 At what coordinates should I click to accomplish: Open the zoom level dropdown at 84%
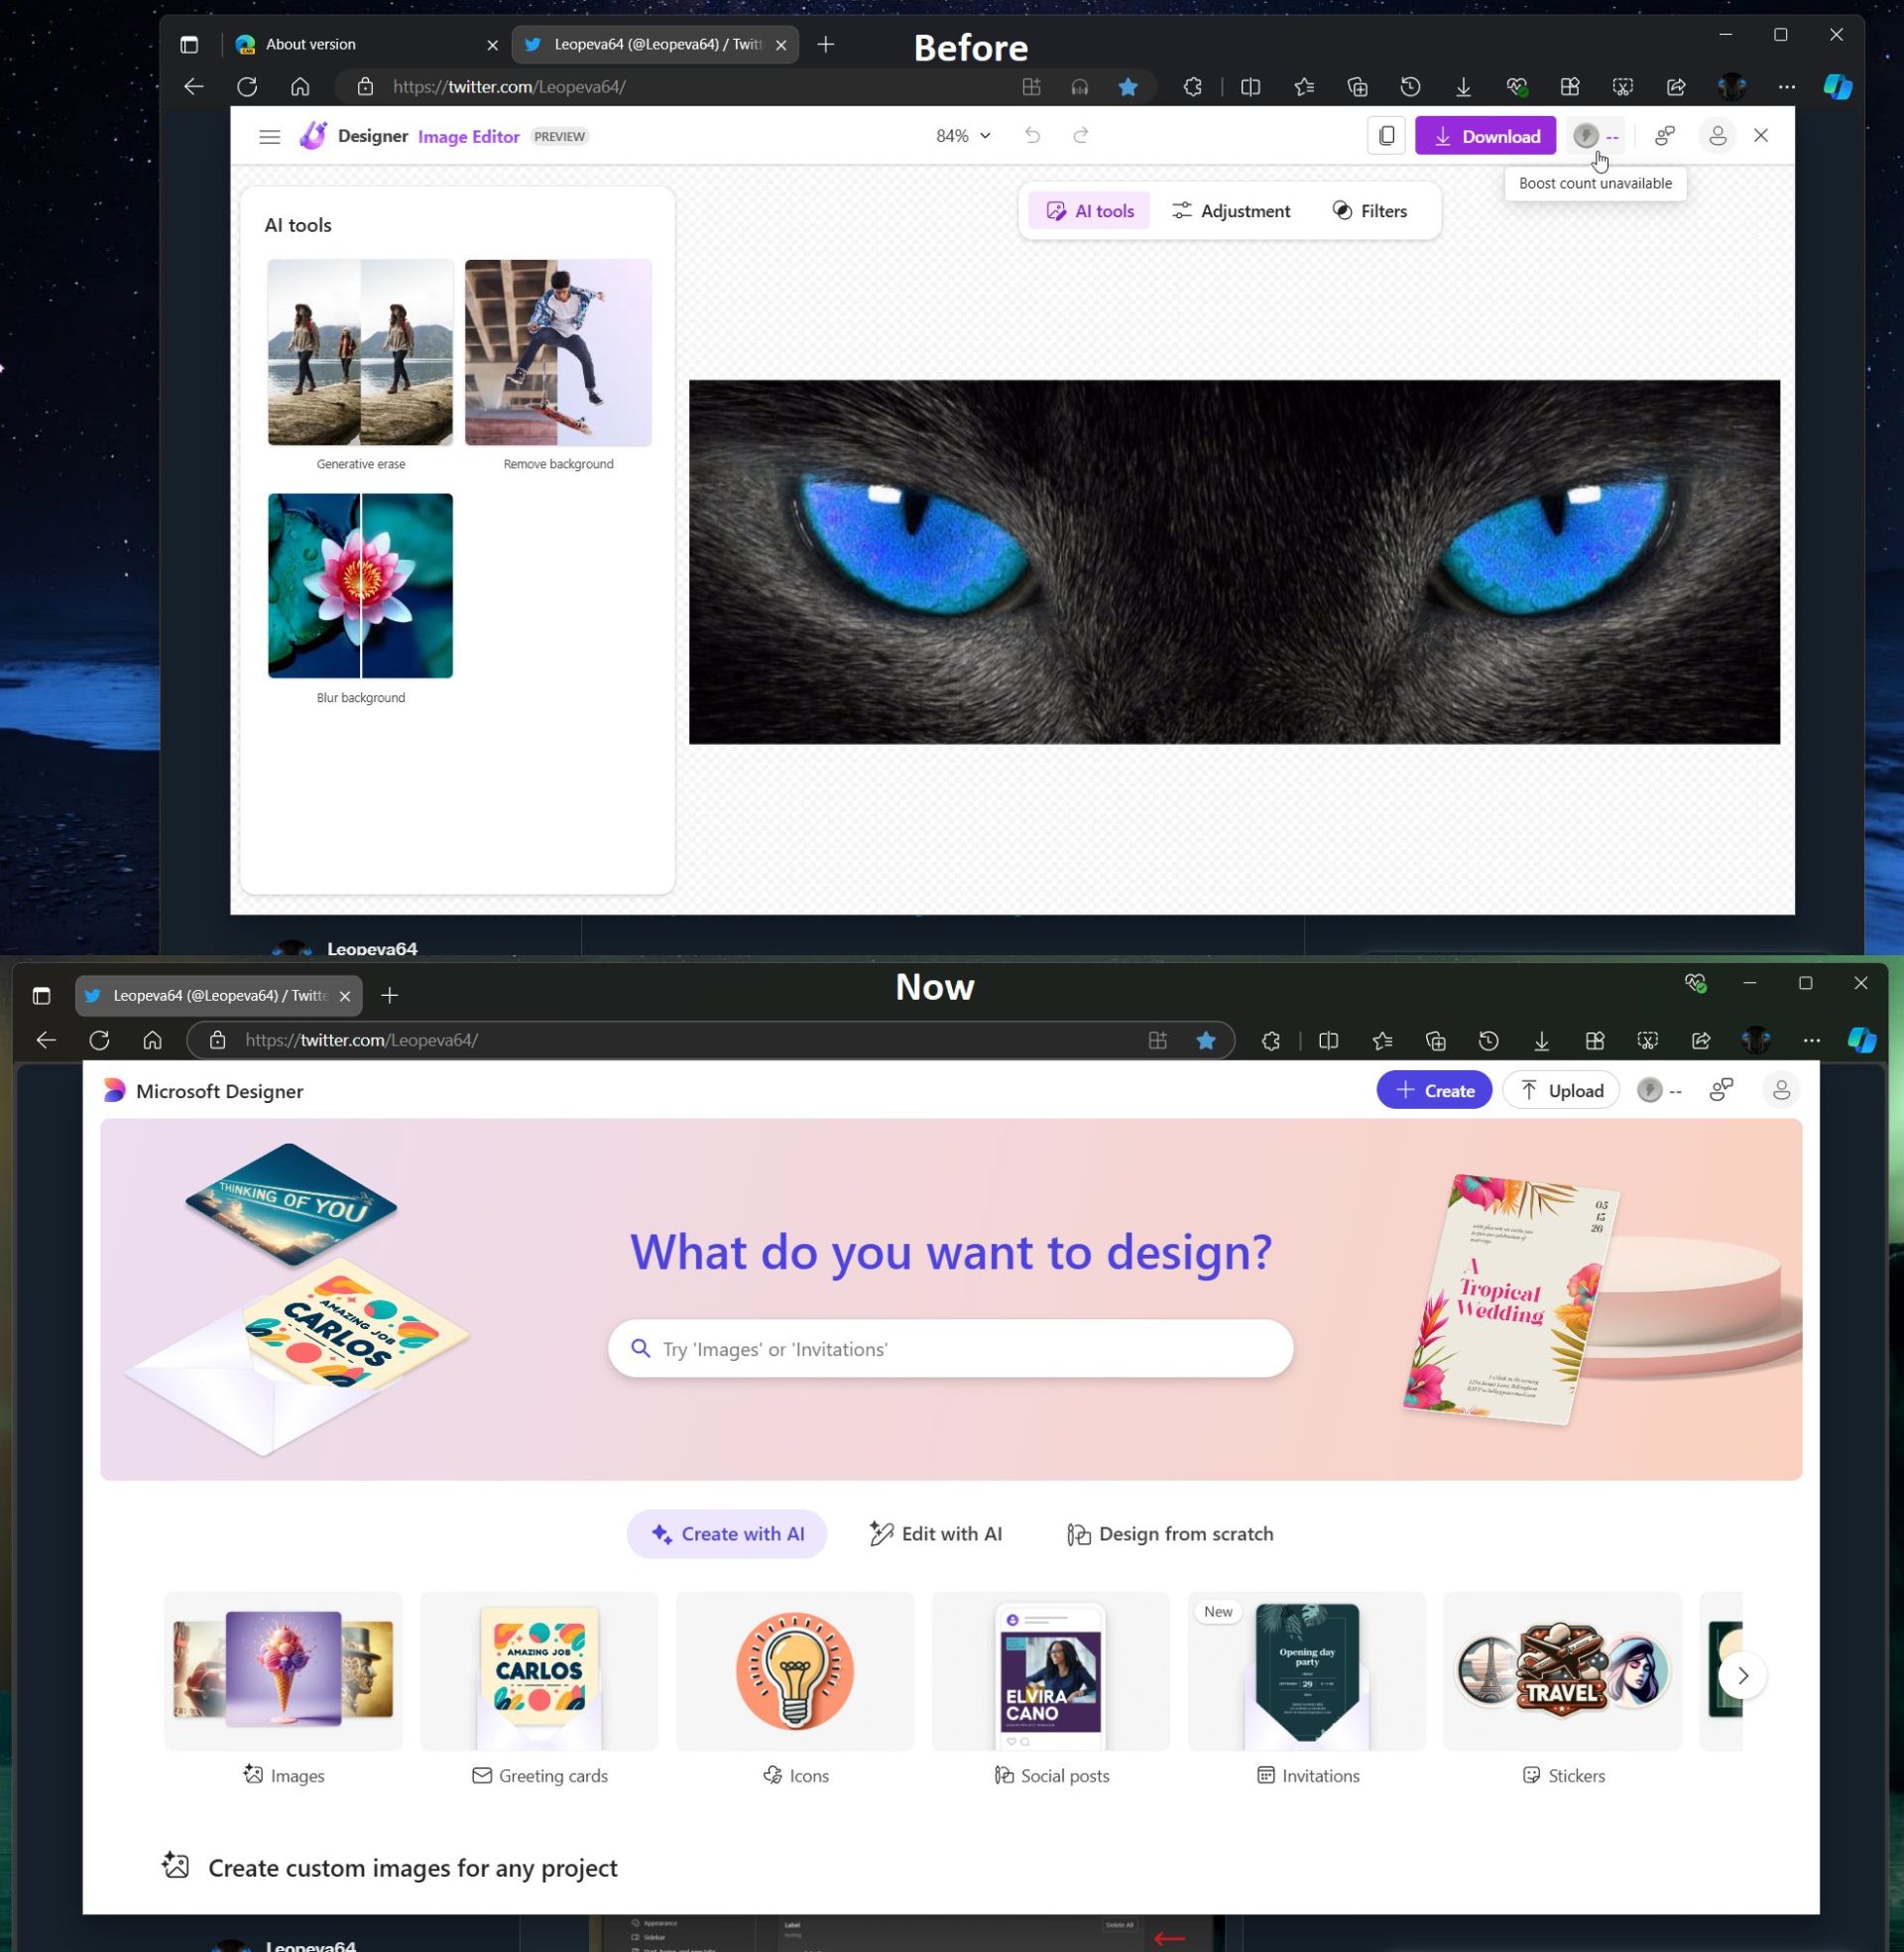click(x=961, y=136)
